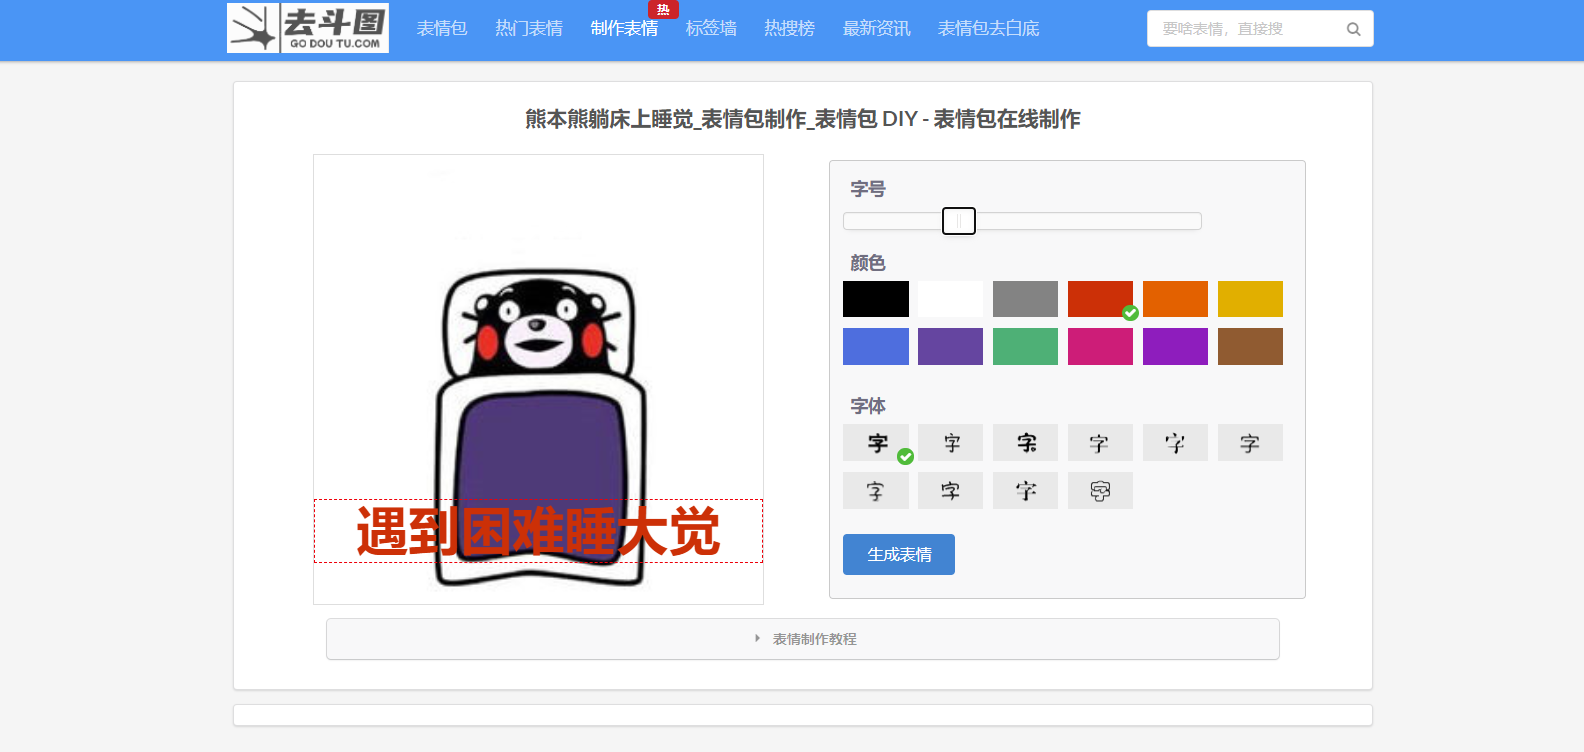Choose the second font in the first font row
The height and width of the screenshot is (752, 1584).
pyautogui.click(x=950, y=443)
